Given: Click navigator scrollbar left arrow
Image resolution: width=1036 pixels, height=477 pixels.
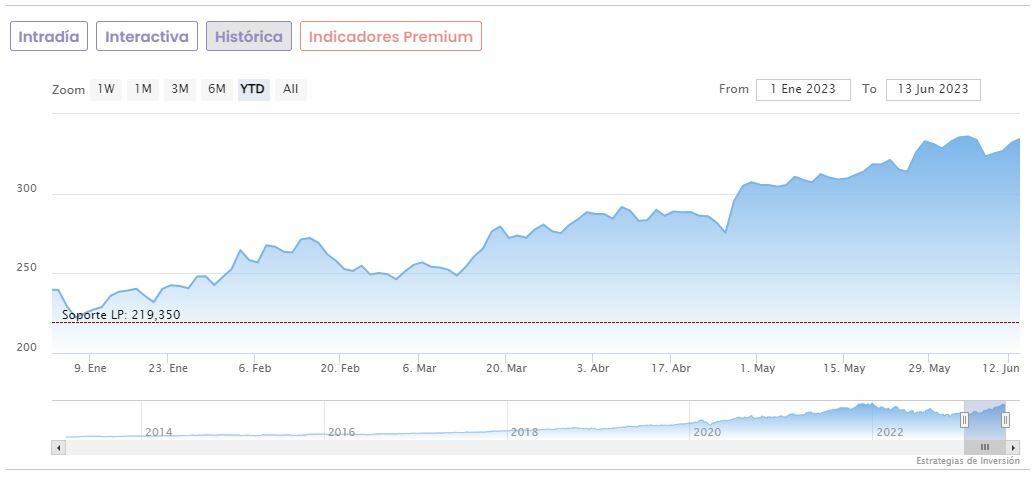Looking at the screenshot, I should [x=58, y=447].
